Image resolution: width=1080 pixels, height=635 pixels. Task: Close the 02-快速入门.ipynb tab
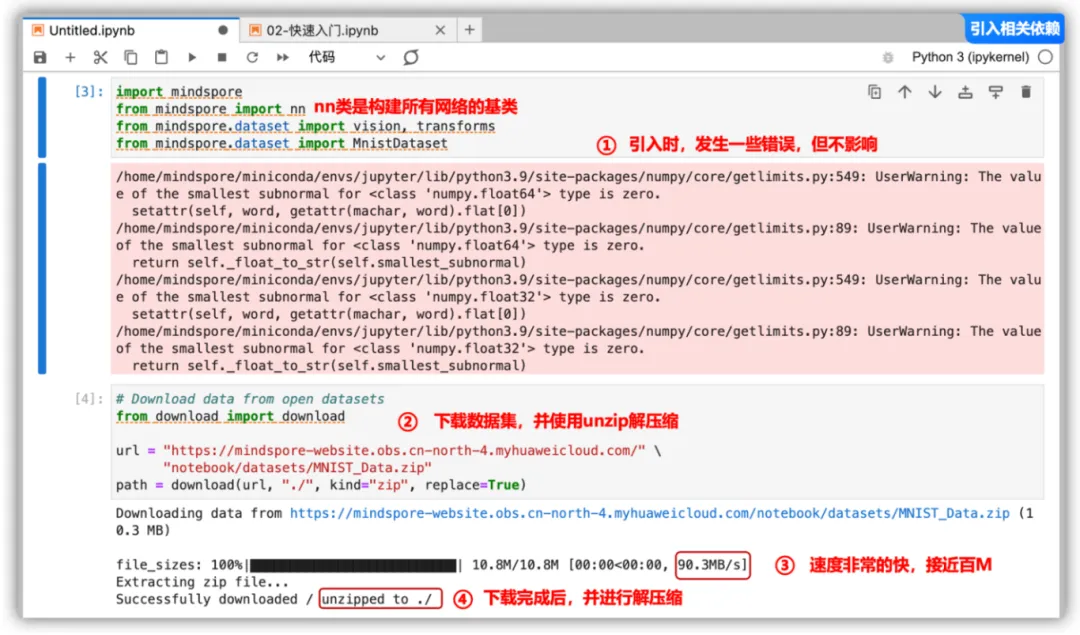coord(440,30)
